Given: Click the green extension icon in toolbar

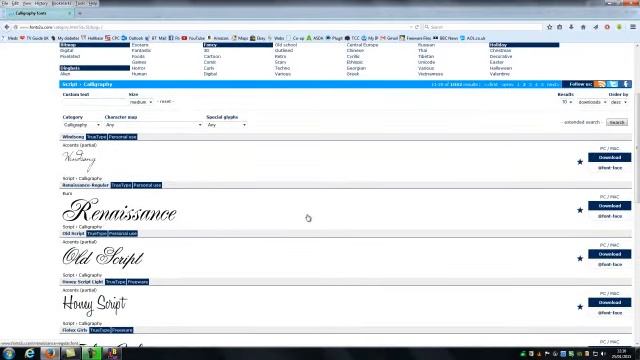Looking at the screenshot, I should 619,27.
